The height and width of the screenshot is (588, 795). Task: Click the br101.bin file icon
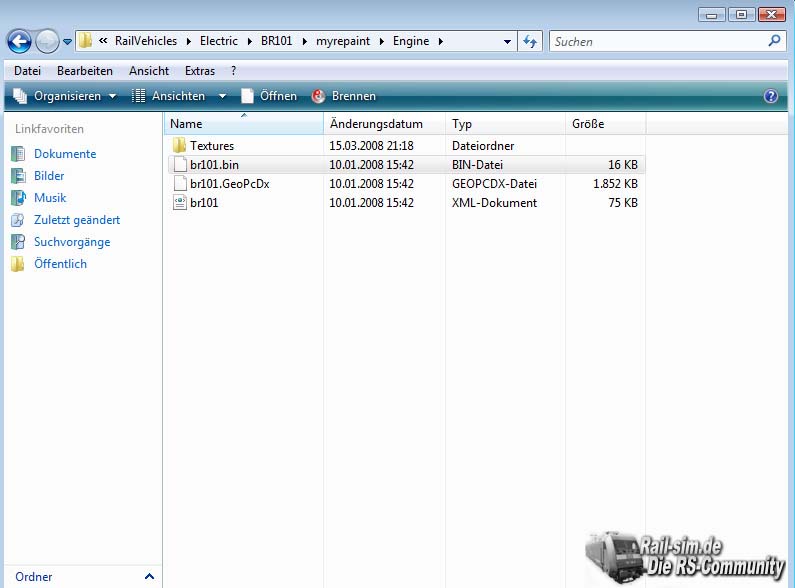click(179, 165)
